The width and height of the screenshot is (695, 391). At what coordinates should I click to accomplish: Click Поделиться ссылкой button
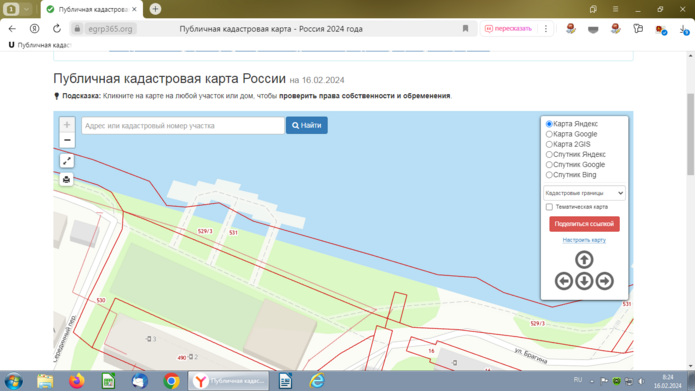[x=584, y=224]
